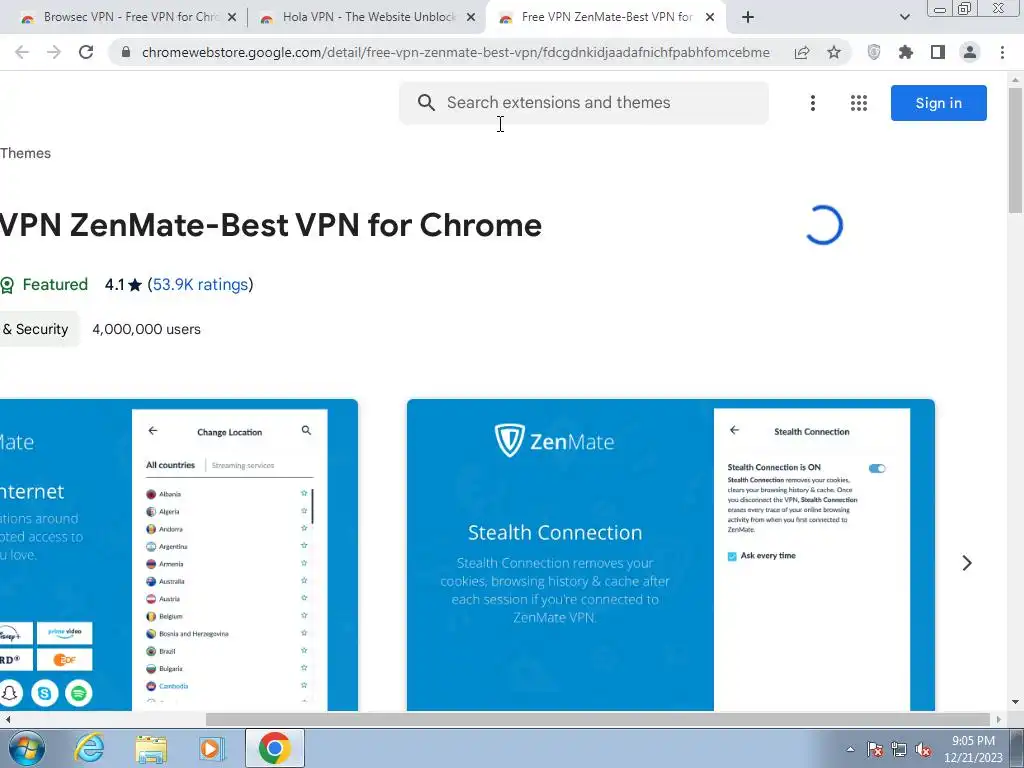This screenshot has height=768, width=1024.
Task: Open the Google apps grid
Action: pos(859,103)
